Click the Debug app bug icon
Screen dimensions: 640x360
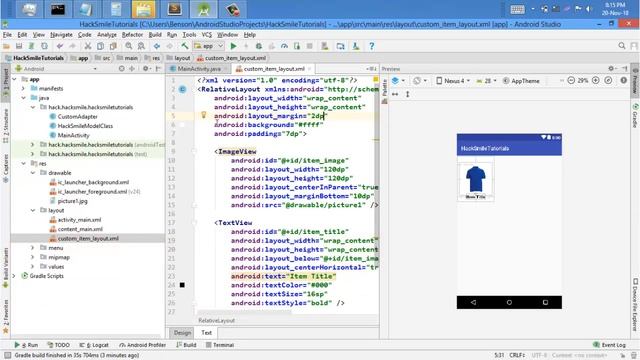click(258, 46)
